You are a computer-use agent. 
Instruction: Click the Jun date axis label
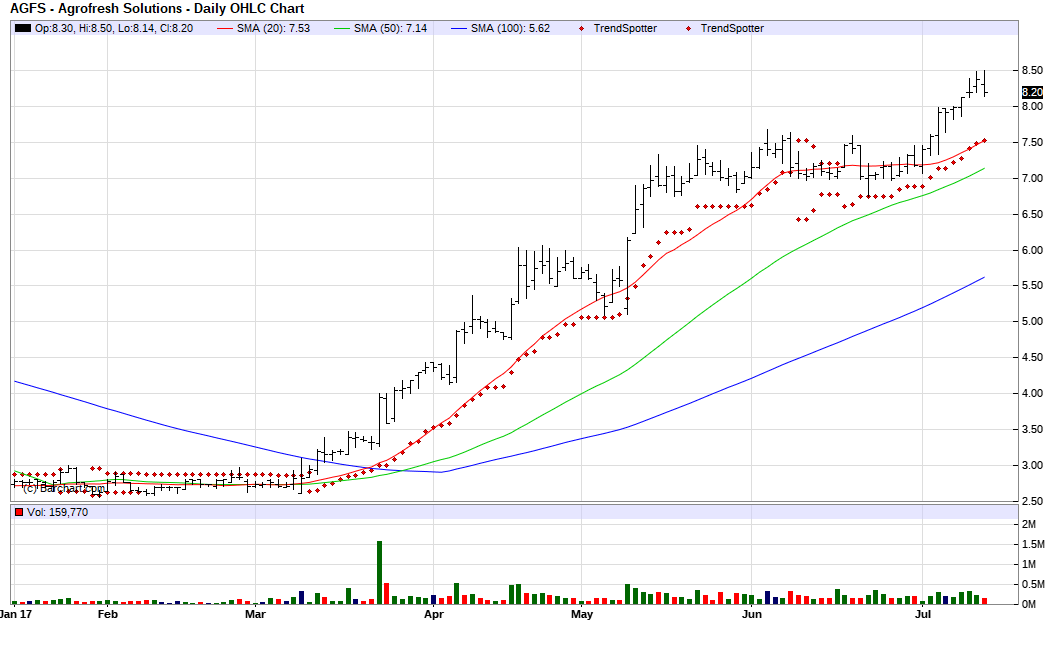click(752, 615)
